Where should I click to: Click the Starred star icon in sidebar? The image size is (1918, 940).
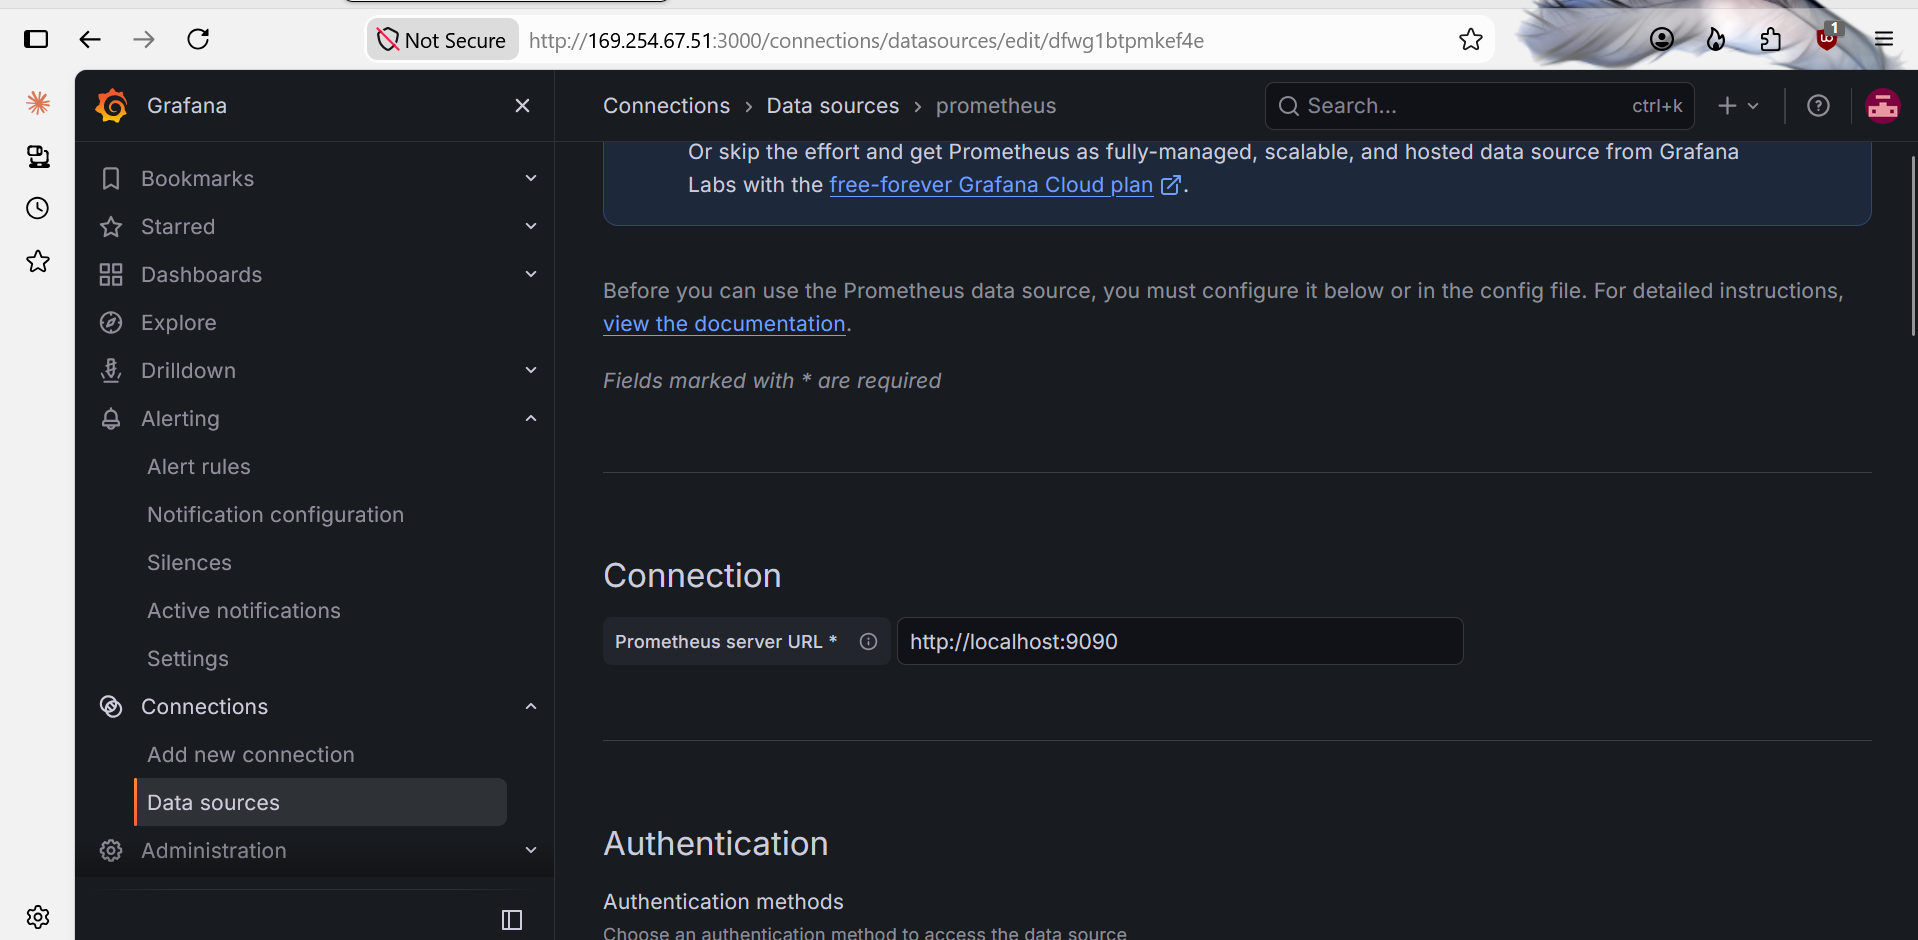pos(111,227)
